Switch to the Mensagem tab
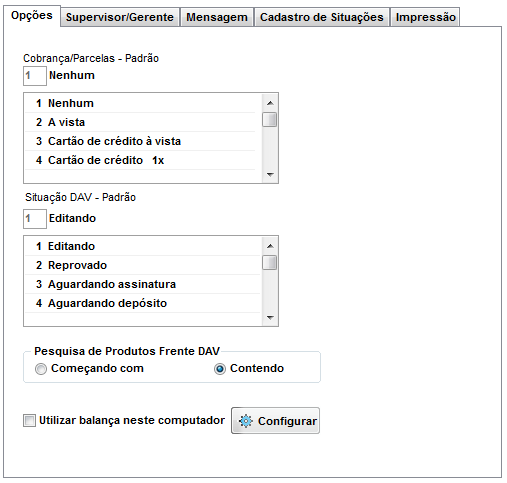 [217, 17]
